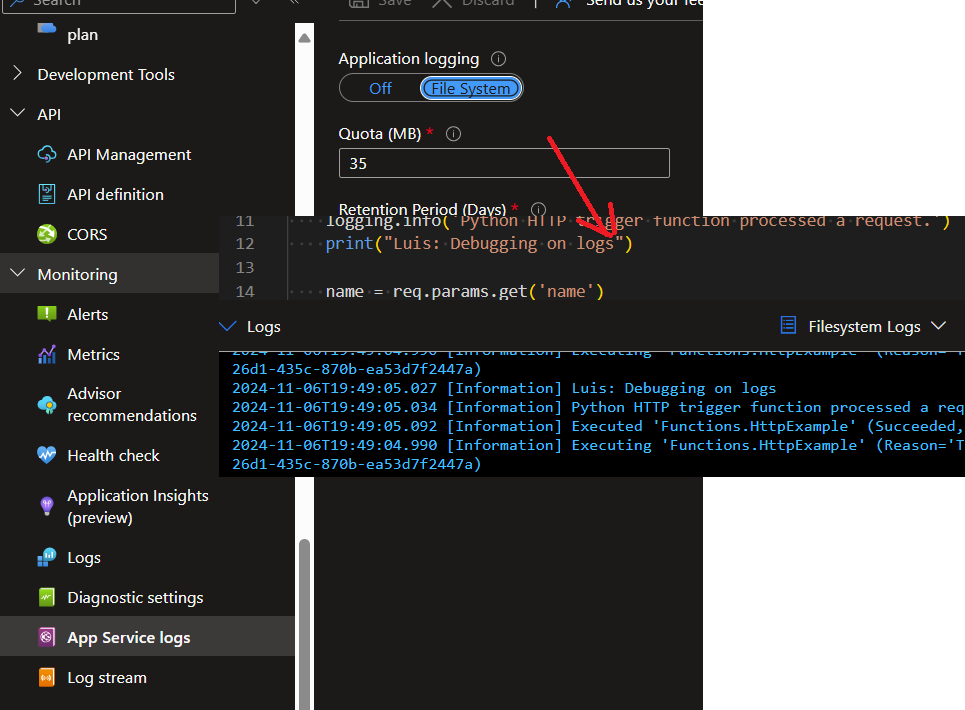Open Metrics menu item
Screen dimensions: 965x710
94,354
